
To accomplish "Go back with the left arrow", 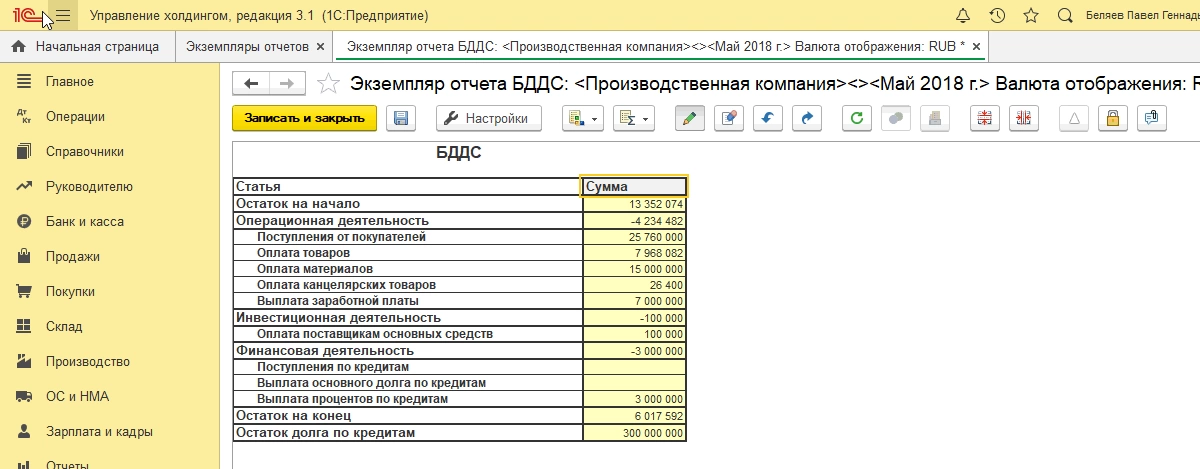I will pos(251,84).
